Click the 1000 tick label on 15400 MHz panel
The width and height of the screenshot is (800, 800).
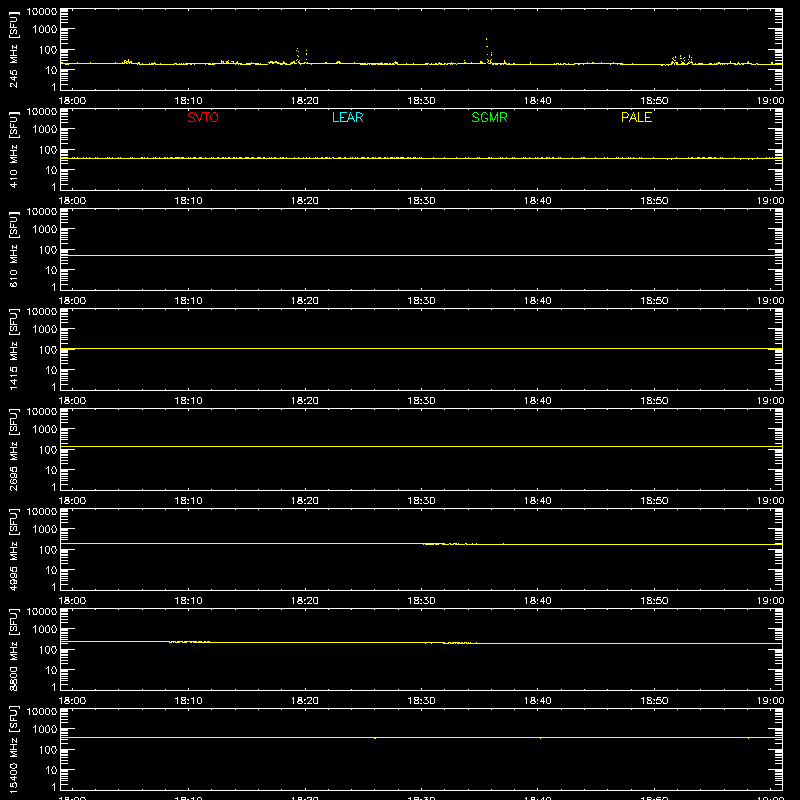(x=45, y=730)
